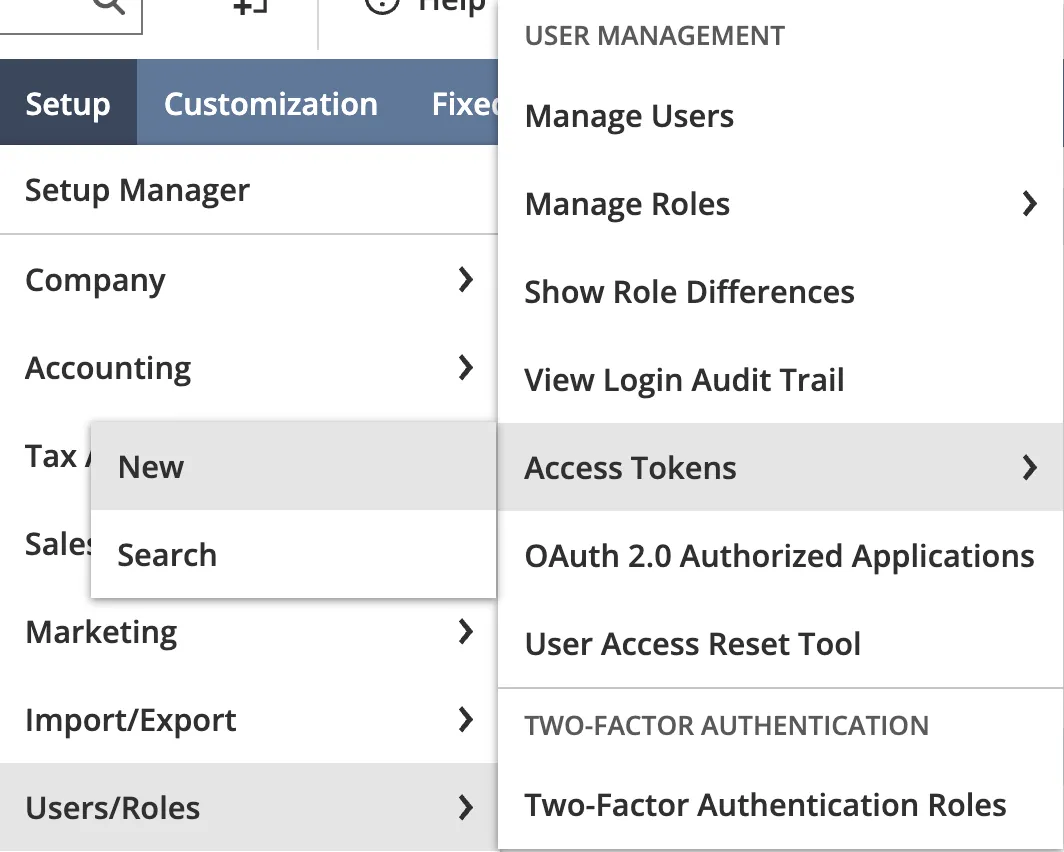
Task: Expand the Accounting chevron arrow
Action: point(466,368)
